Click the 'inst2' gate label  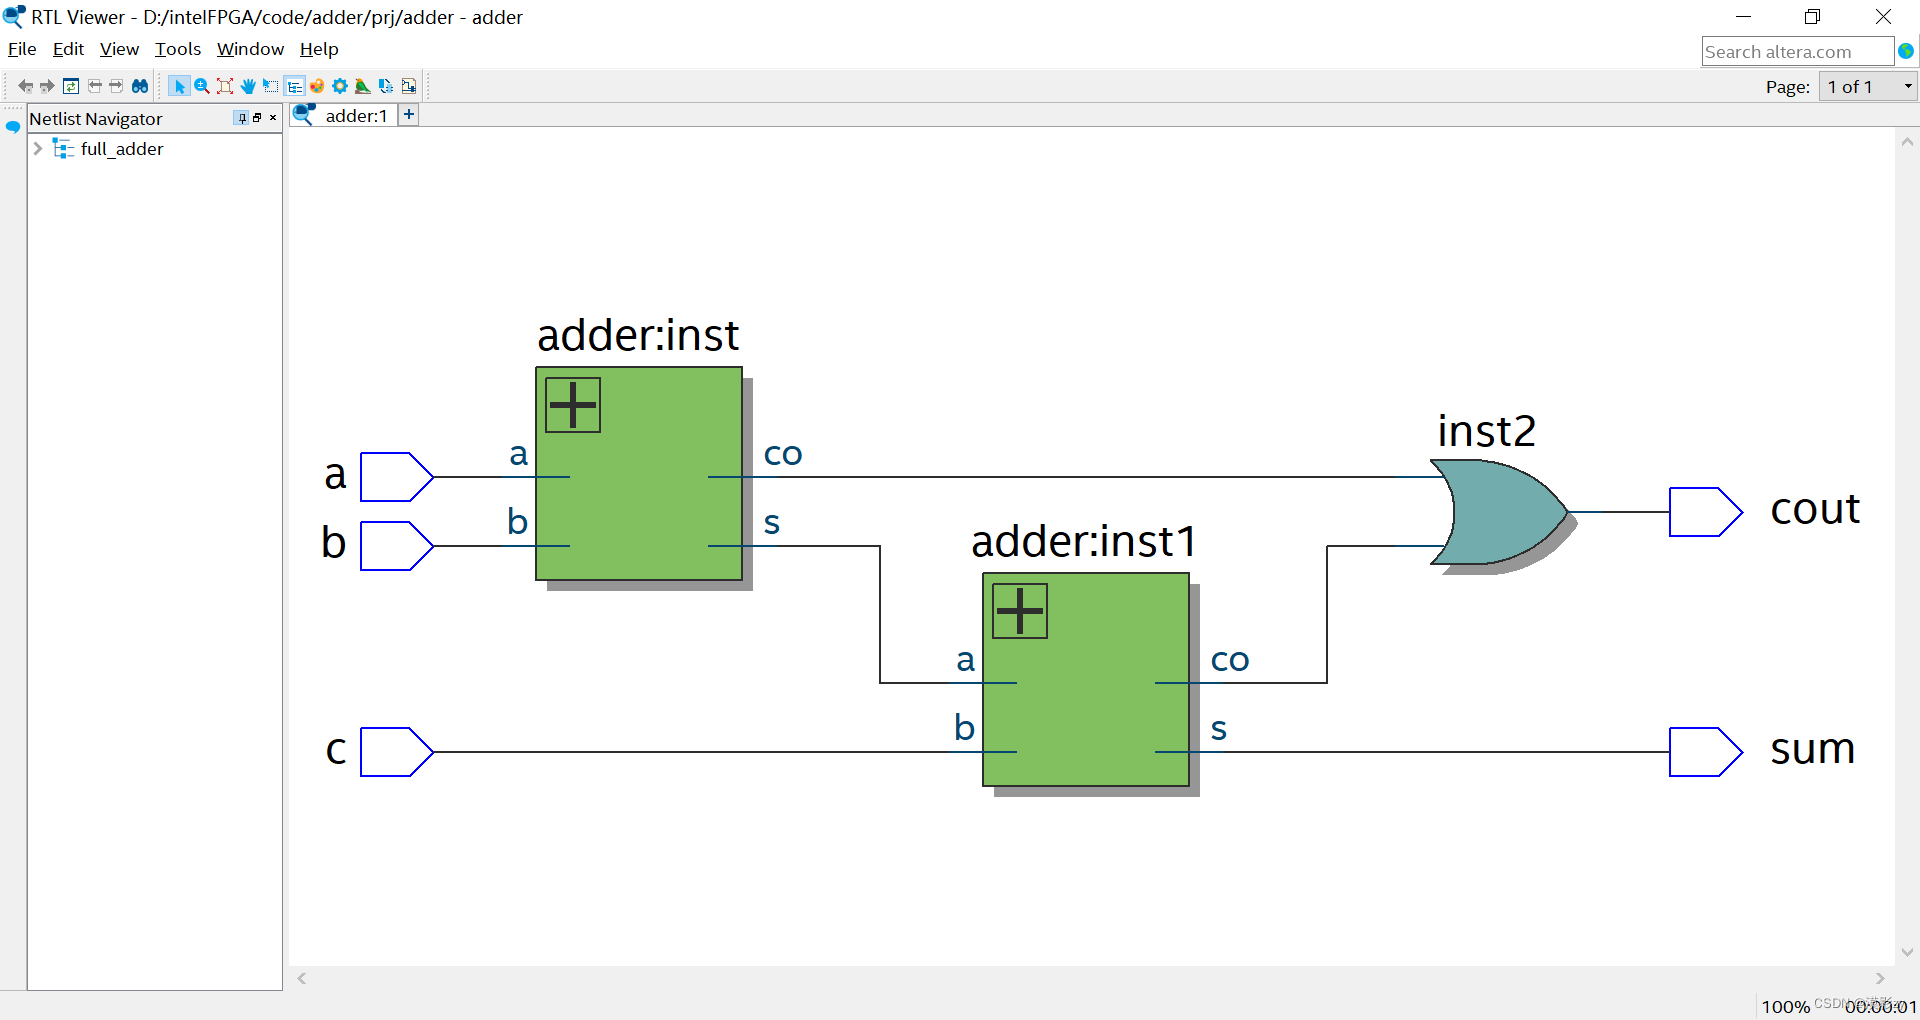pos(1486,432)
